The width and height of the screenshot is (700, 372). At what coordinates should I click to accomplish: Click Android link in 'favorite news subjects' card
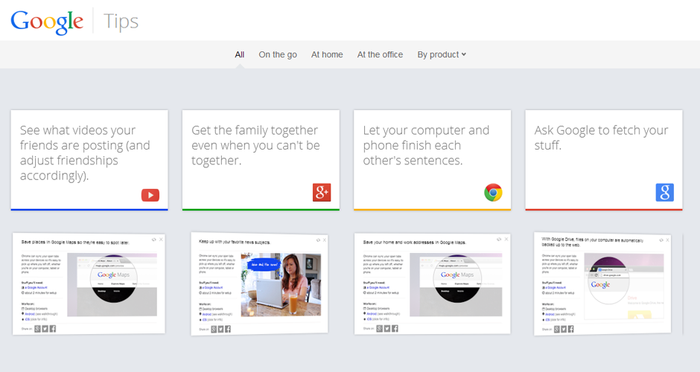(208, 314)
